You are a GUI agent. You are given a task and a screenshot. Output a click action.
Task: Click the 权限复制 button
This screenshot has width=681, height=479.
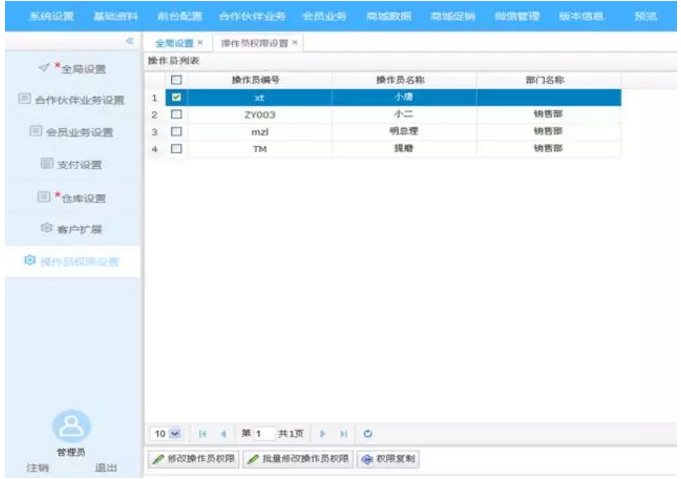tap(388, 459)
